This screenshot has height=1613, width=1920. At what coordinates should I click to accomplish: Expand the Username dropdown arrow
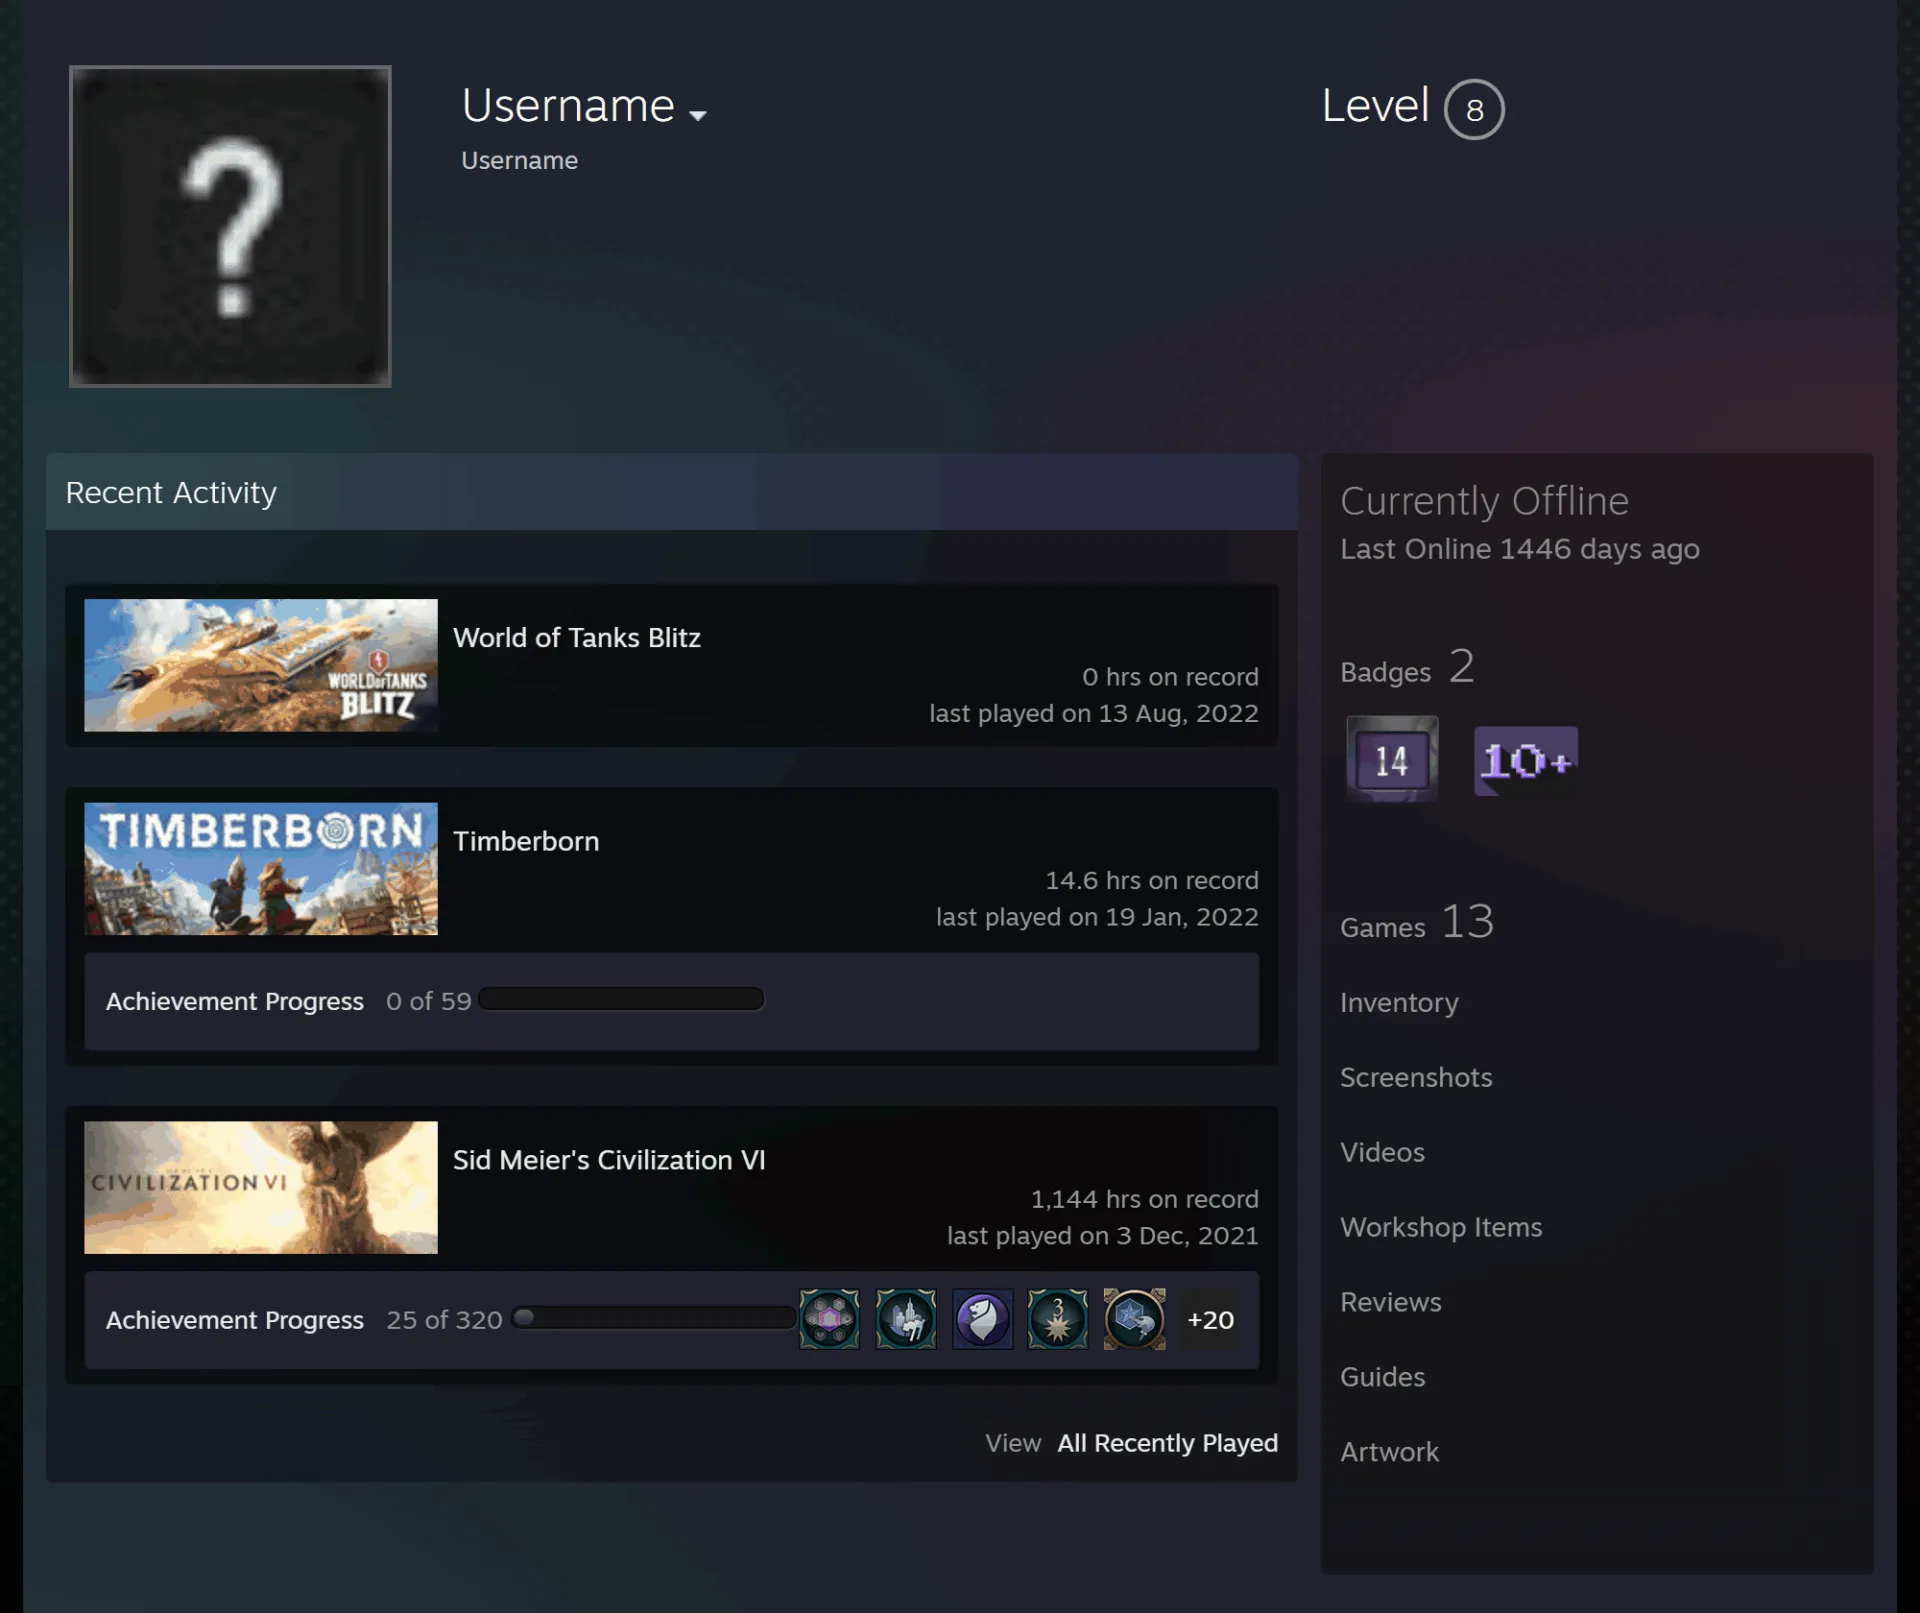point(698,115)
